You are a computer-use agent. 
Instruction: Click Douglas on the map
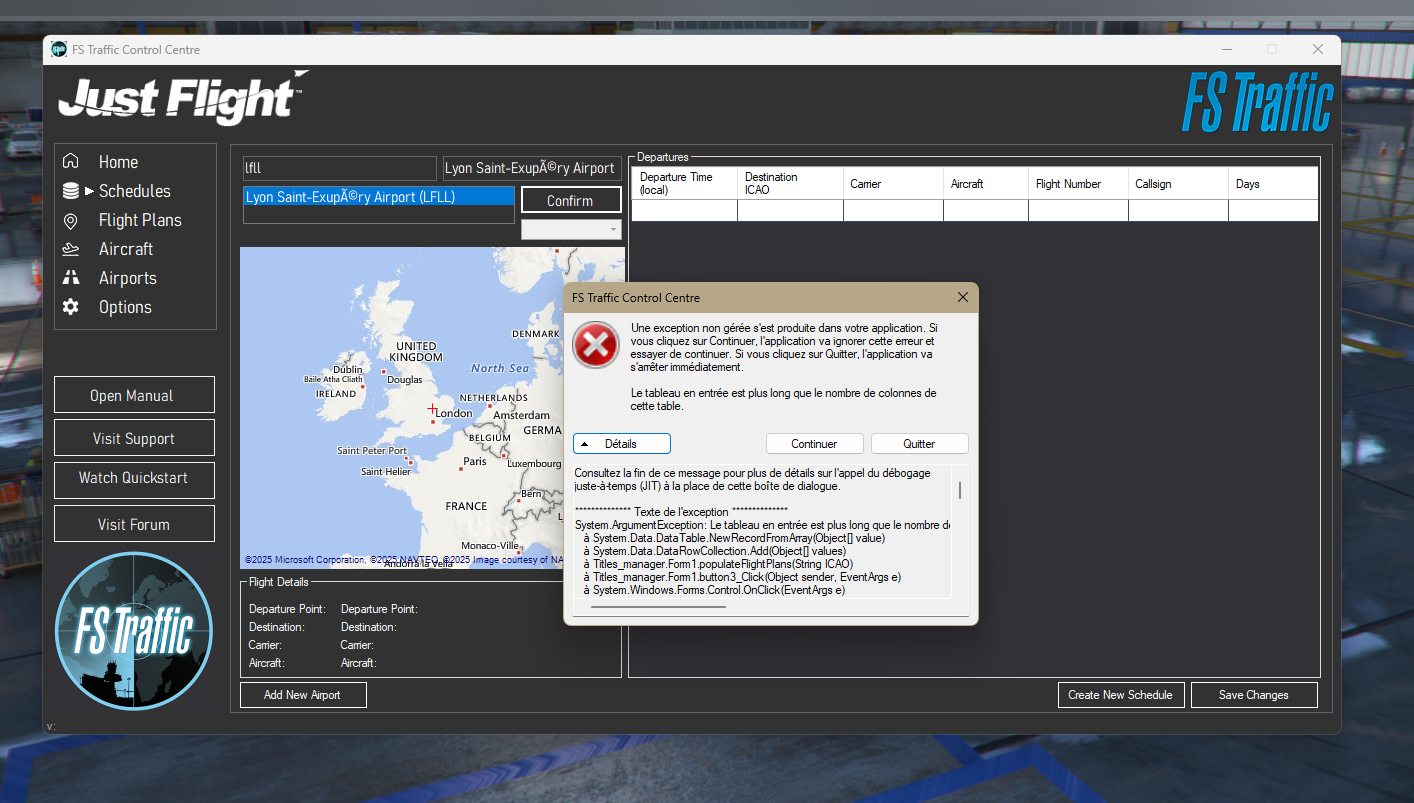(404, 380)
